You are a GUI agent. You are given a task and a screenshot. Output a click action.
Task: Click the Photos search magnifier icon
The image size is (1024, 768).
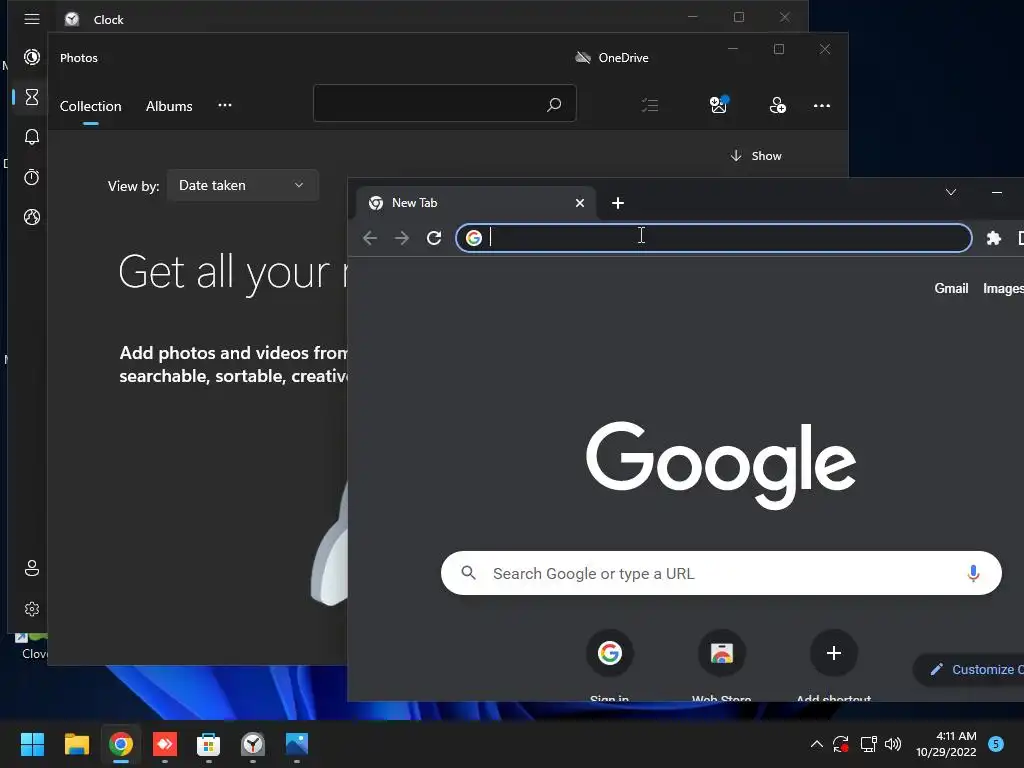point(554,104)
